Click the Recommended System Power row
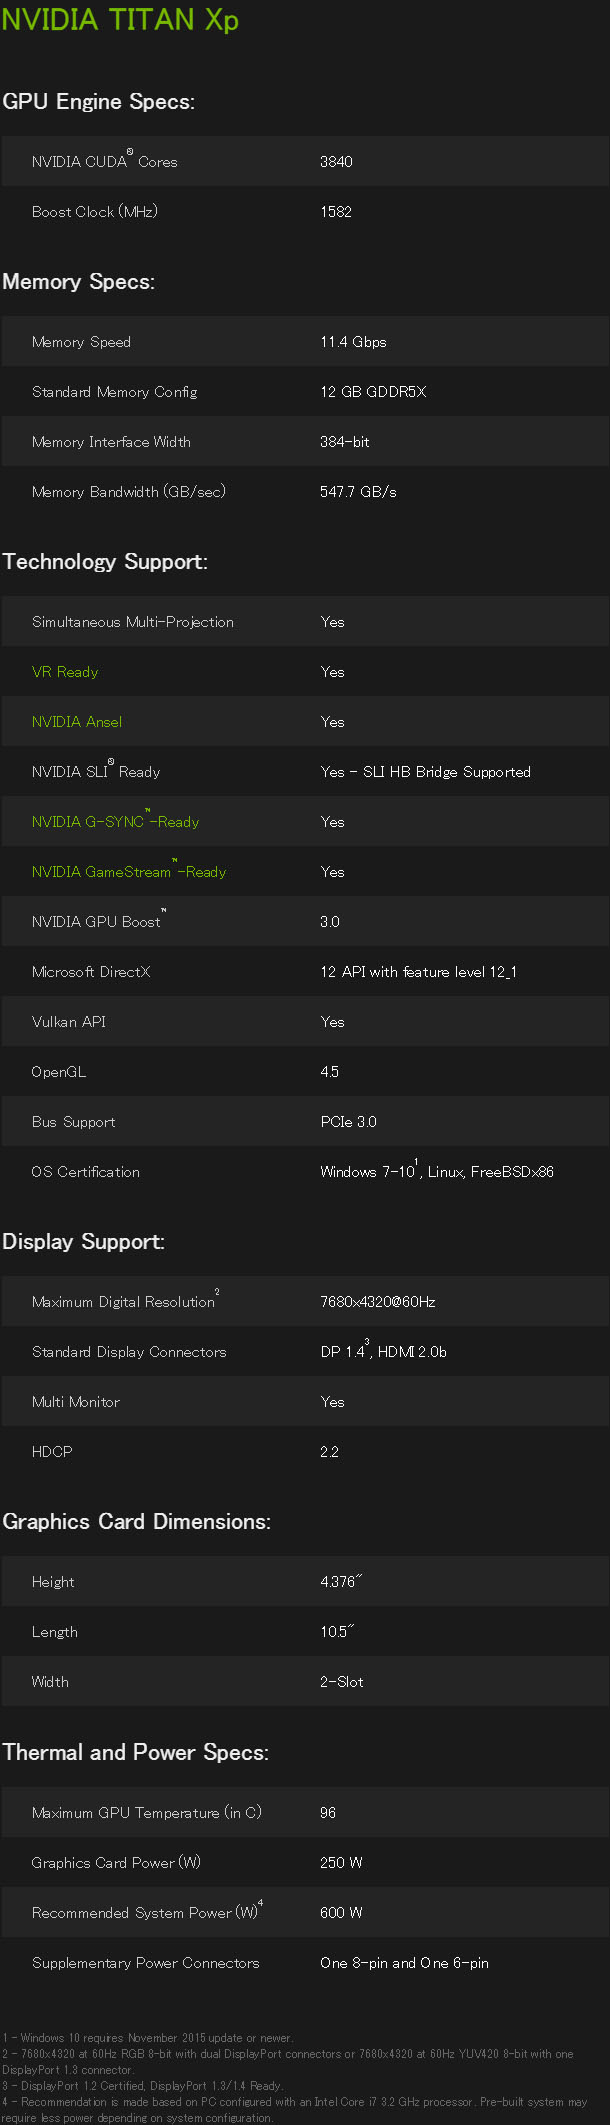Screen dimensions: 610x2125 click(x=305, y=1912)
